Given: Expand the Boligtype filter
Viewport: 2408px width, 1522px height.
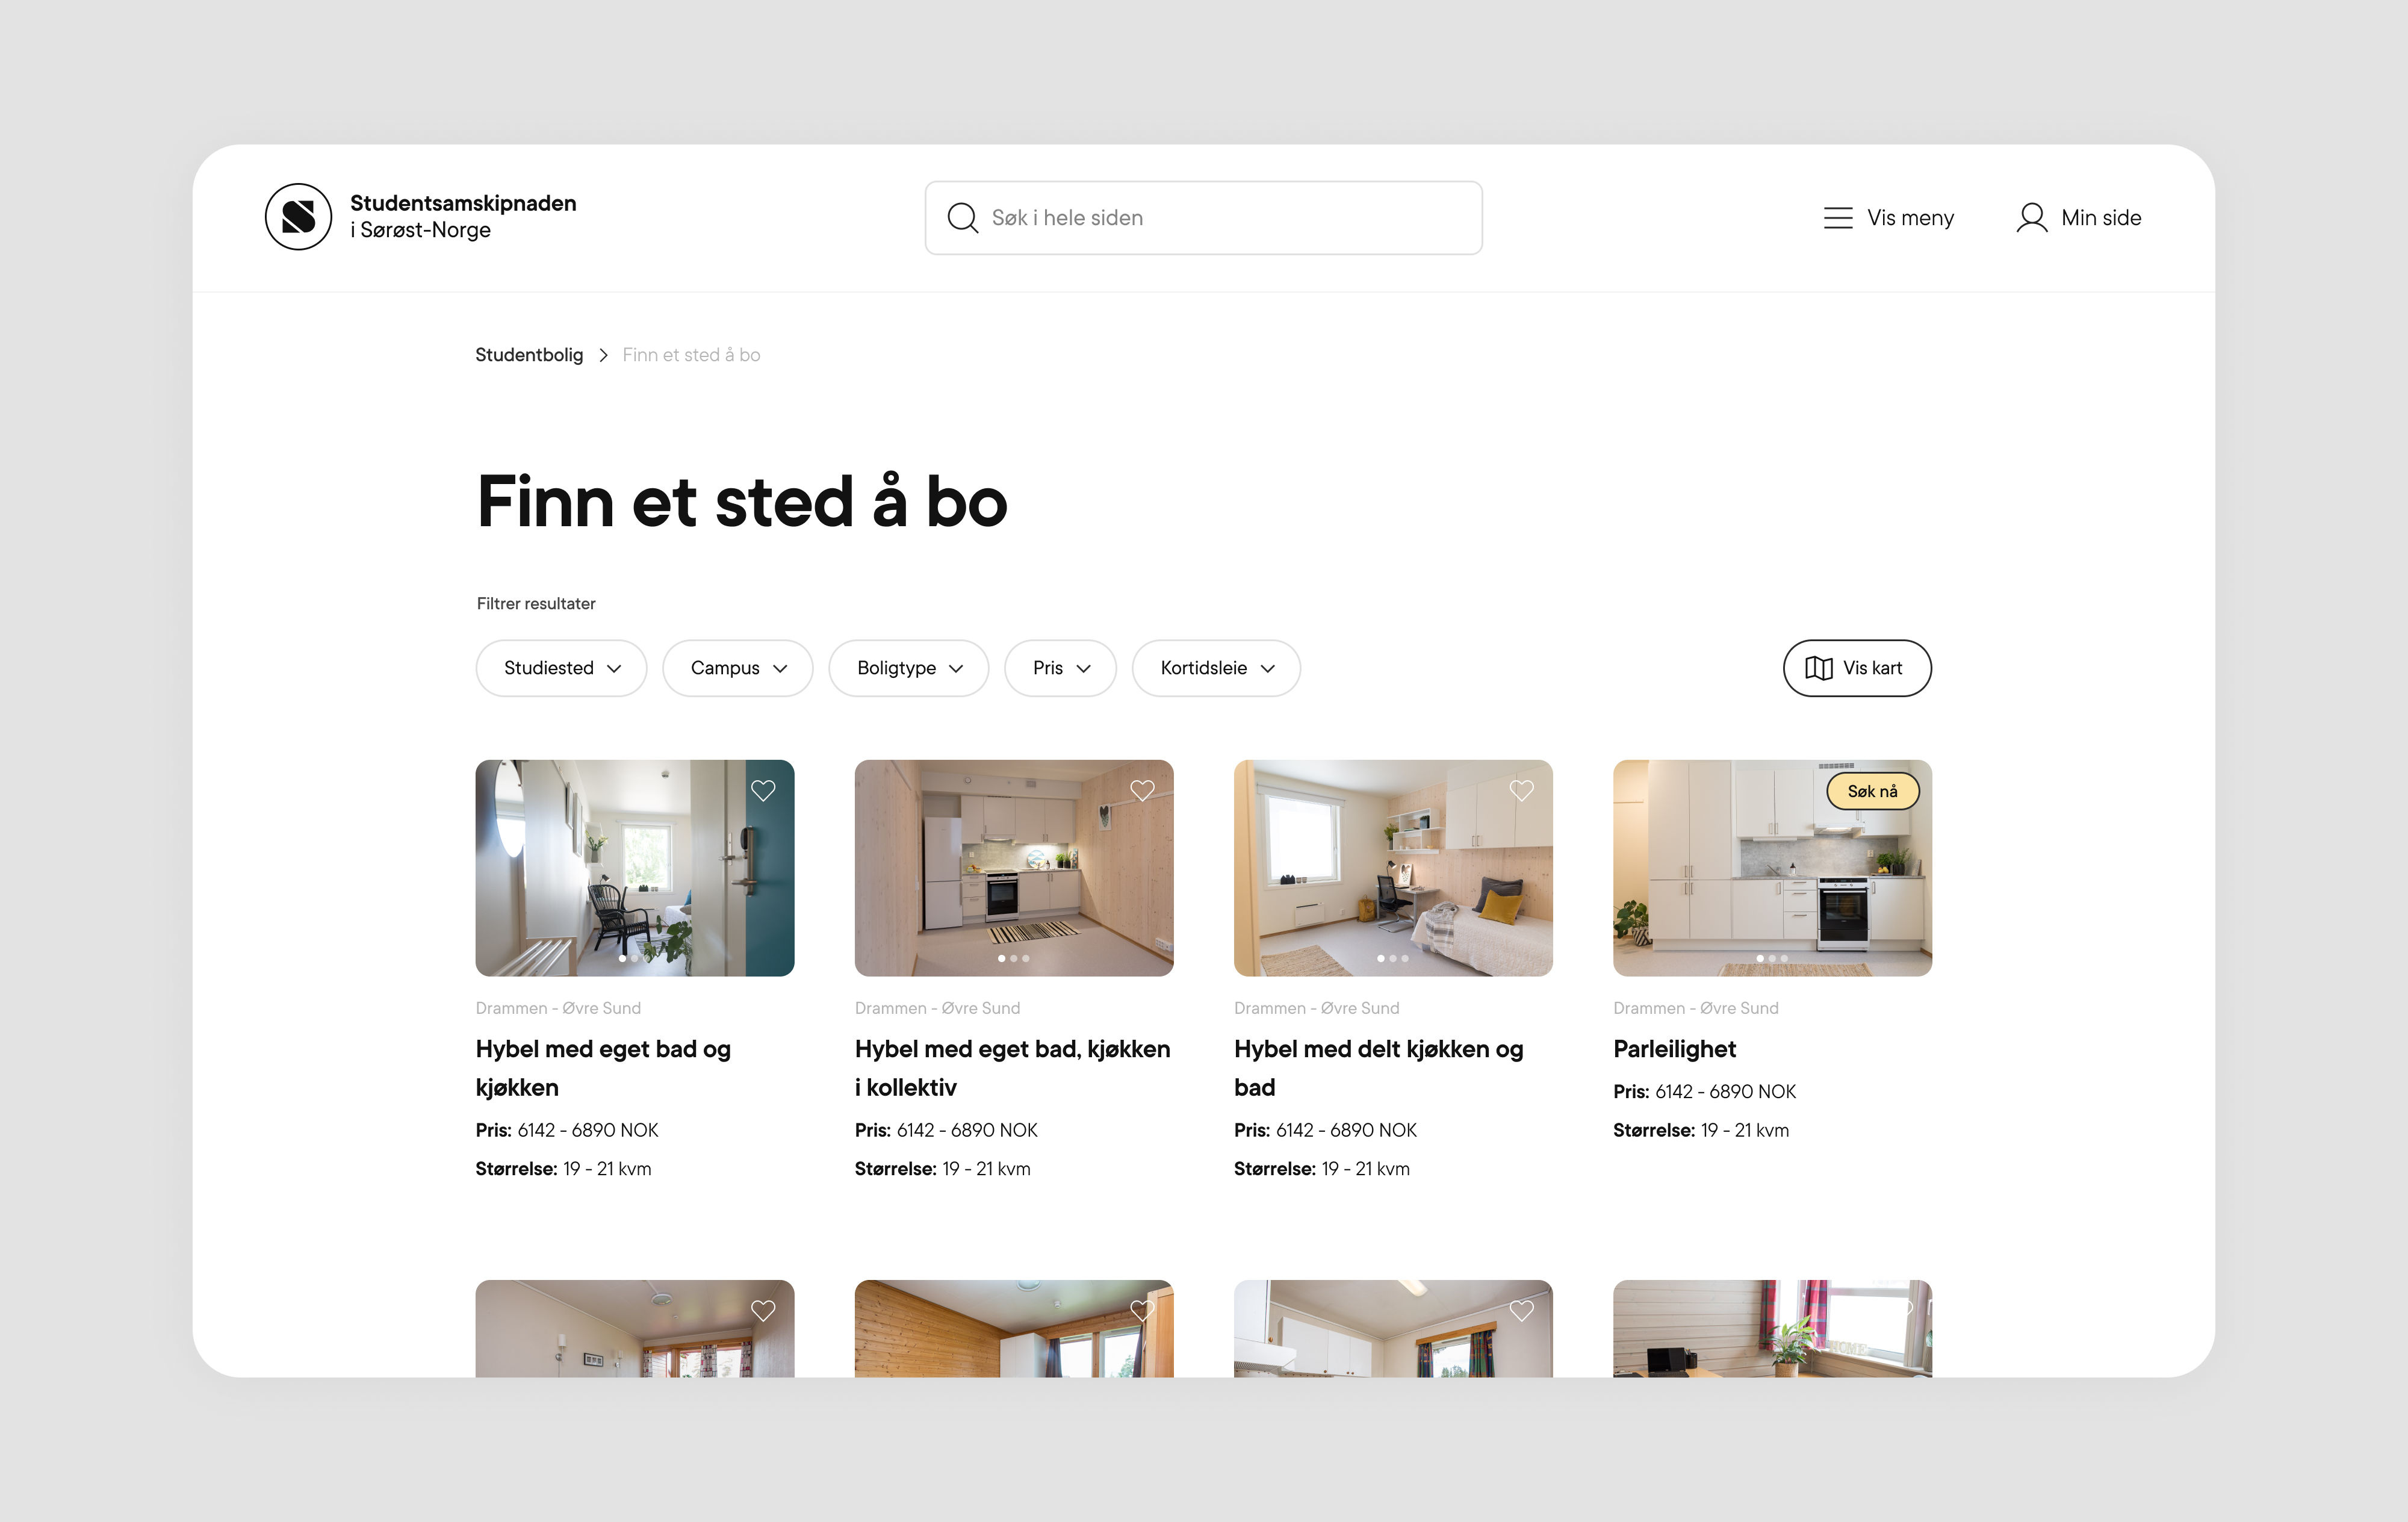Looking at the screenshot, I should pyautogui.click(x=909, y=668).
